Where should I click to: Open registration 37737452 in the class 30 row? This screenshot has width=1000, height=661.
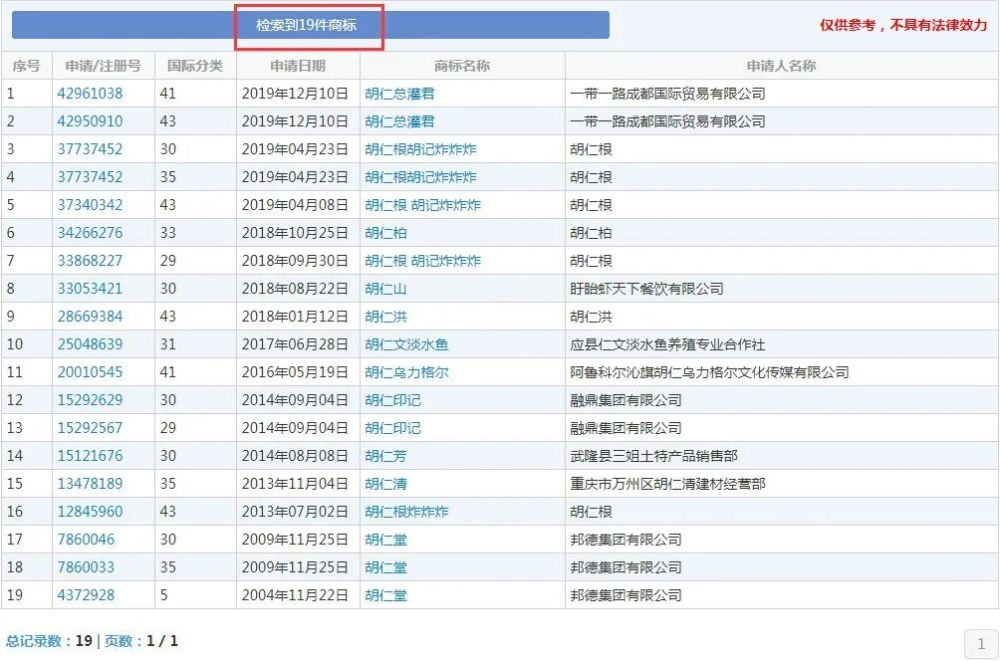click(90, 149)
